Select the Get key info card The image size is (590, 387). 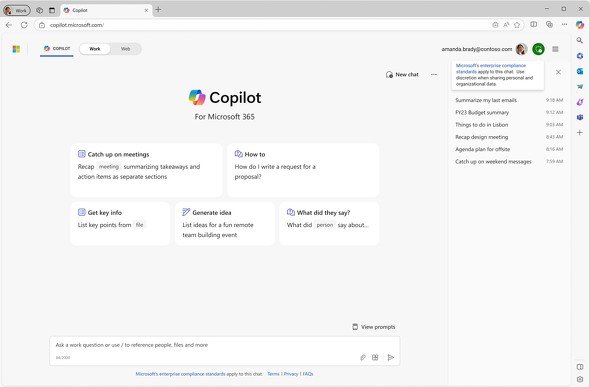[x=120, y=224]
